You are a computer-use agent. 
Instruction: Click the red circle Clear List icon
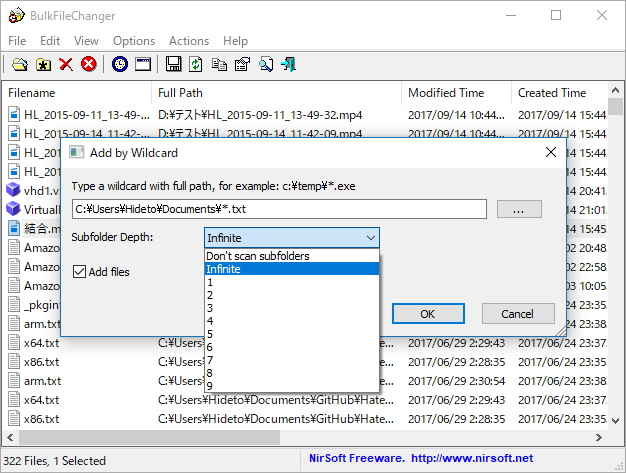[89, 64]
